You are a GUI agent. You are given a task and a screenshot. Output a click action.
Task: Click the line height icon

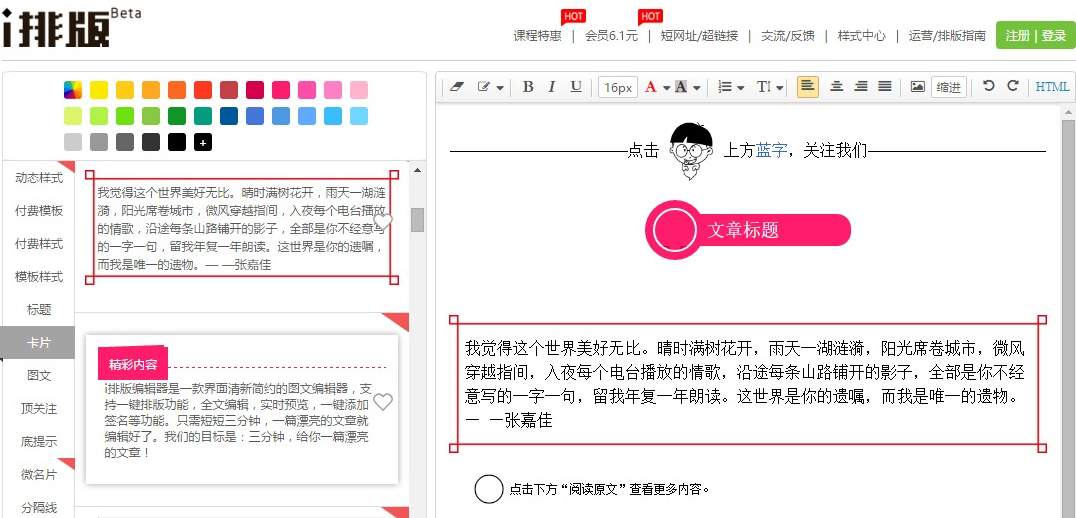pyautogui.click(x=764, y=87)
